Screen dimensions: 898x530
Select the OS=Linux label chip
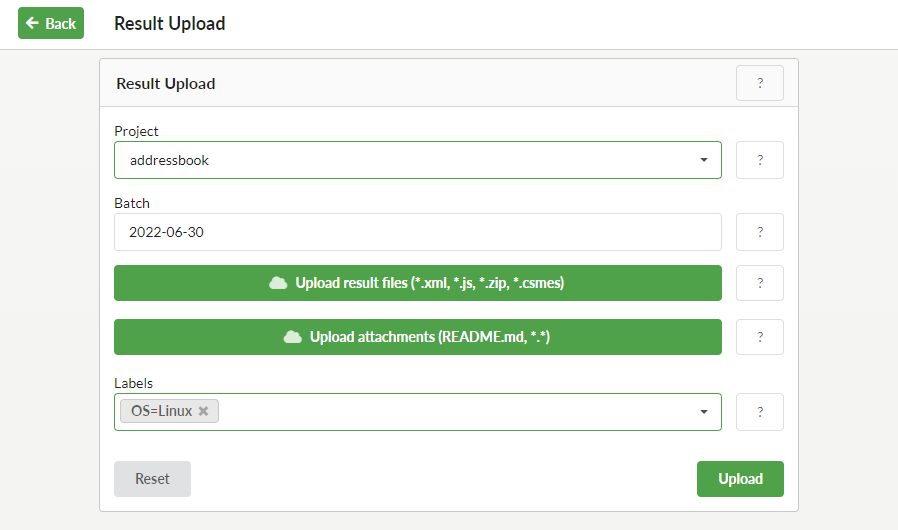[162, 411]
